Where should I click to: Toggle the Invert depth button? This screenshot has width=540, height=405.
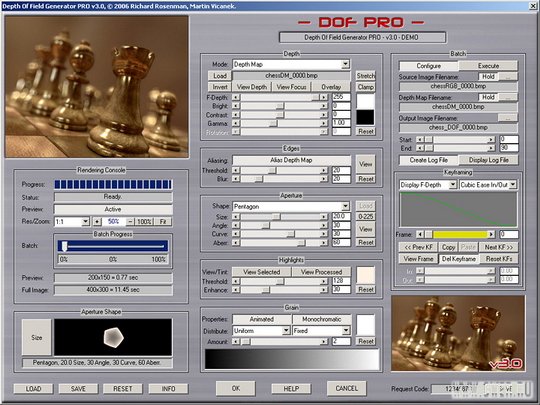pos(219,87)
